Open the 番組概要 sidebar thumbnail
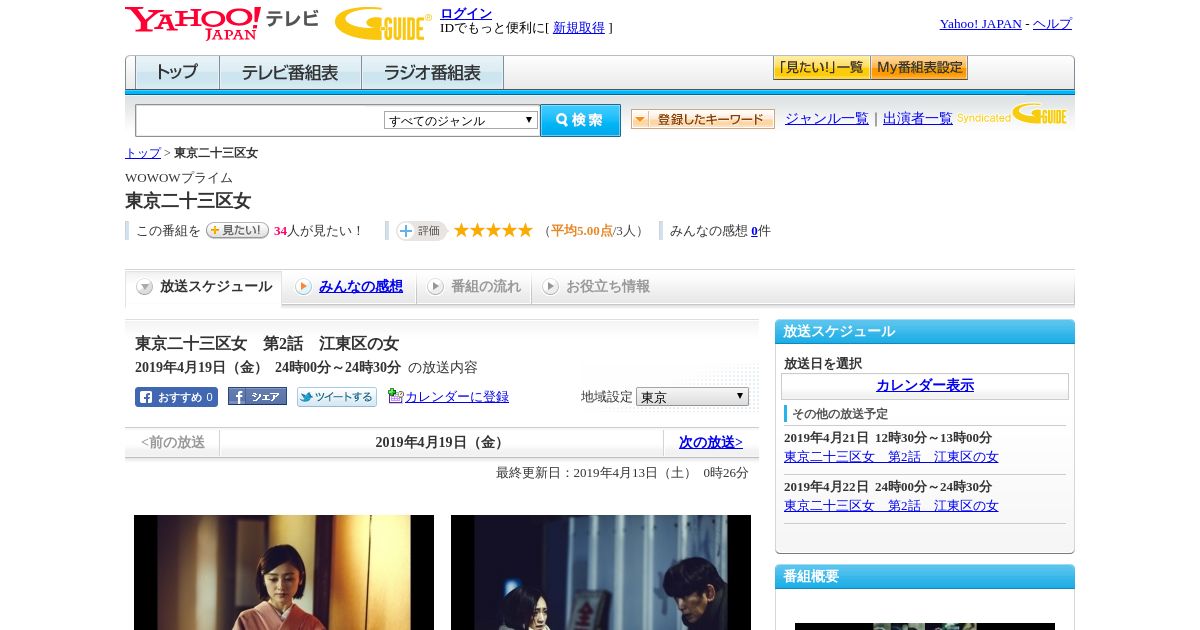The image size is (1200, 630). [925, 626]
